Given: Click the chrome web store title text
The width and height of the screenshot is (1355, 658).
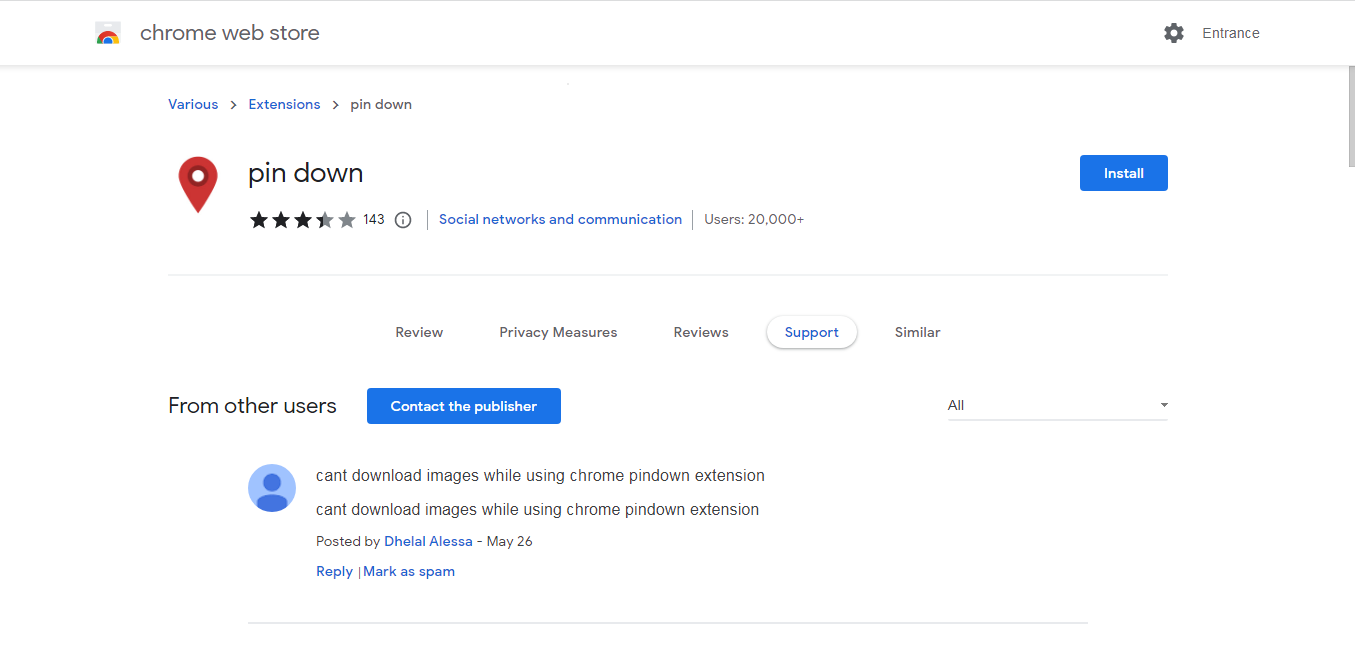Looking at the screenshot, I should coord(230,33).
